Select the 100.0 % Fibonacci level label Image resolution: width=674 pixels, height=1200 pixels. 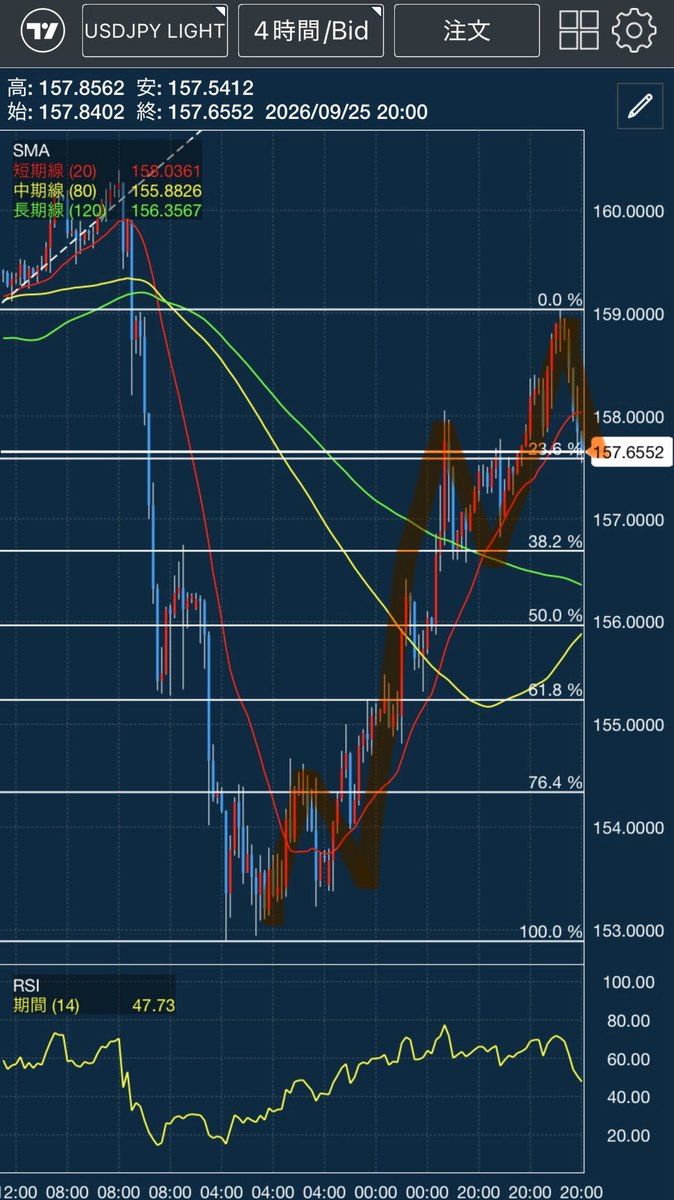point(550,931)
